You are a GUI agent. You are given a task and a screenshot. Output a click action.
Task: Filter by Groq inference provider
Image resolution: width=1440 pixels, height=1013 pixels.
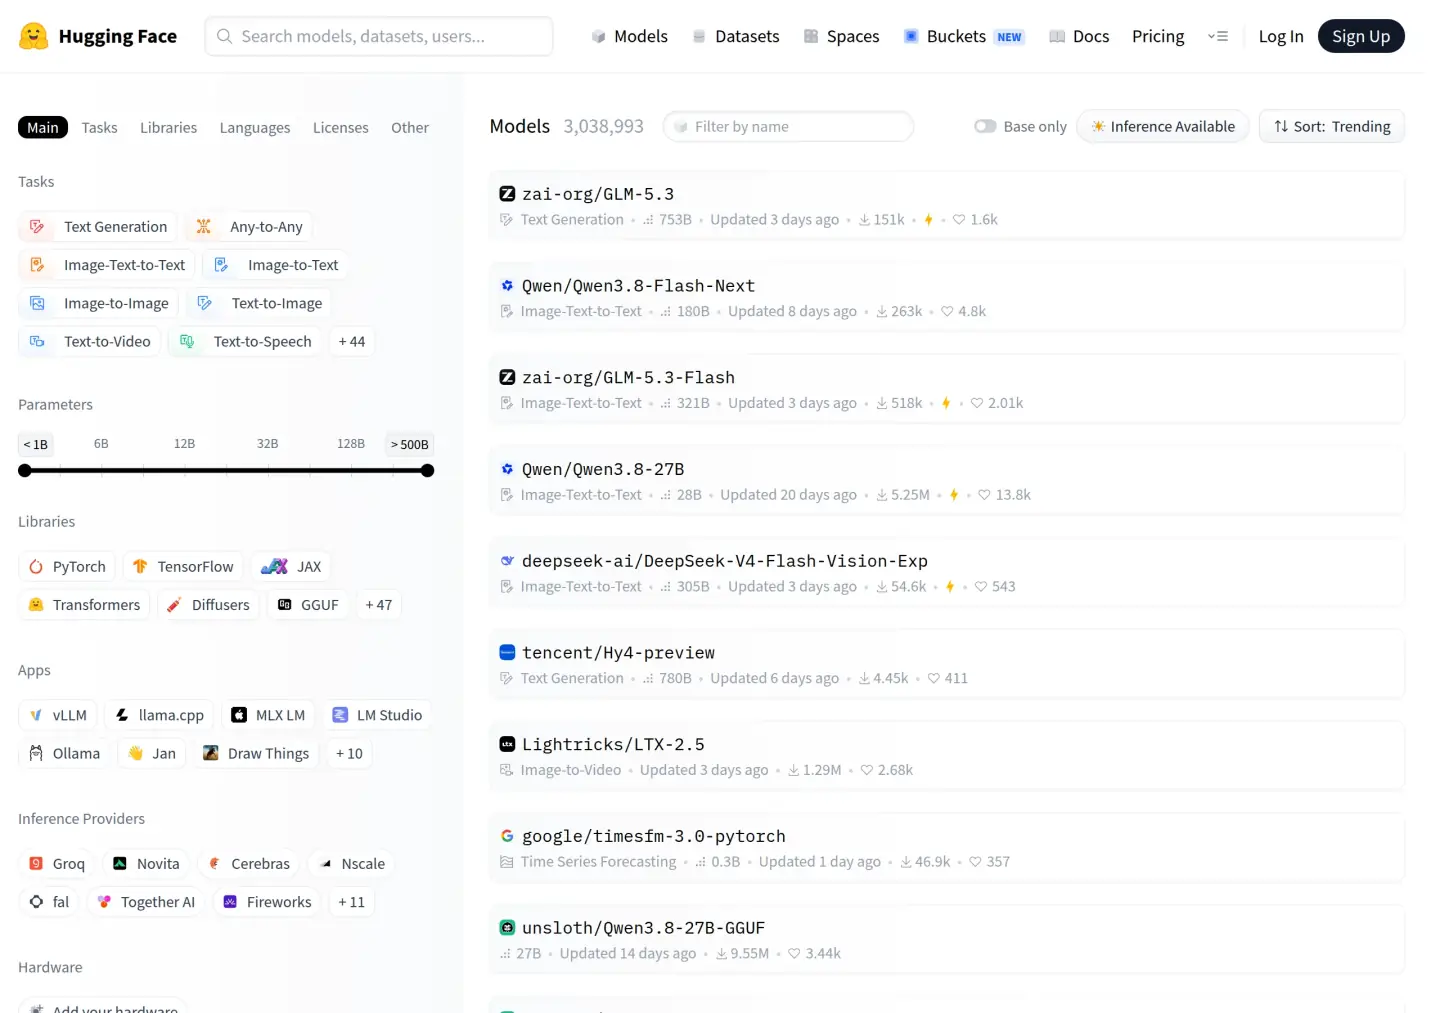(57, 864)
